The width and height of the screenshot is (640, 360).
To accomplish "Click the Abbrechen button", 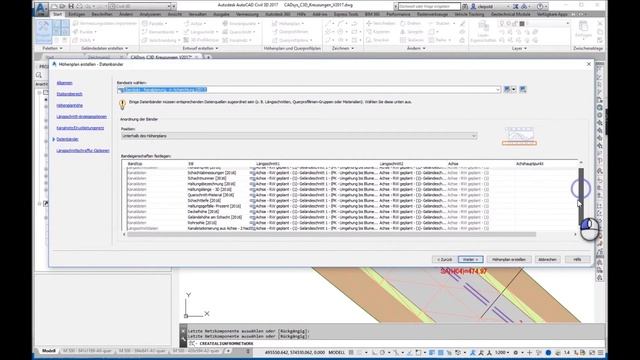I will 547,260.
